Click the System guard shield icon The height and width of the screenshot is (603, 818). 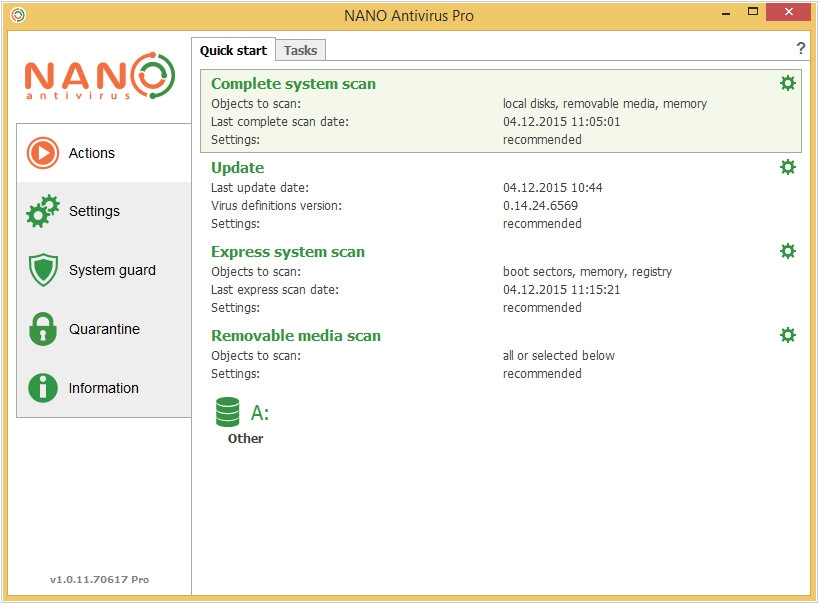[x=43, y=270]
